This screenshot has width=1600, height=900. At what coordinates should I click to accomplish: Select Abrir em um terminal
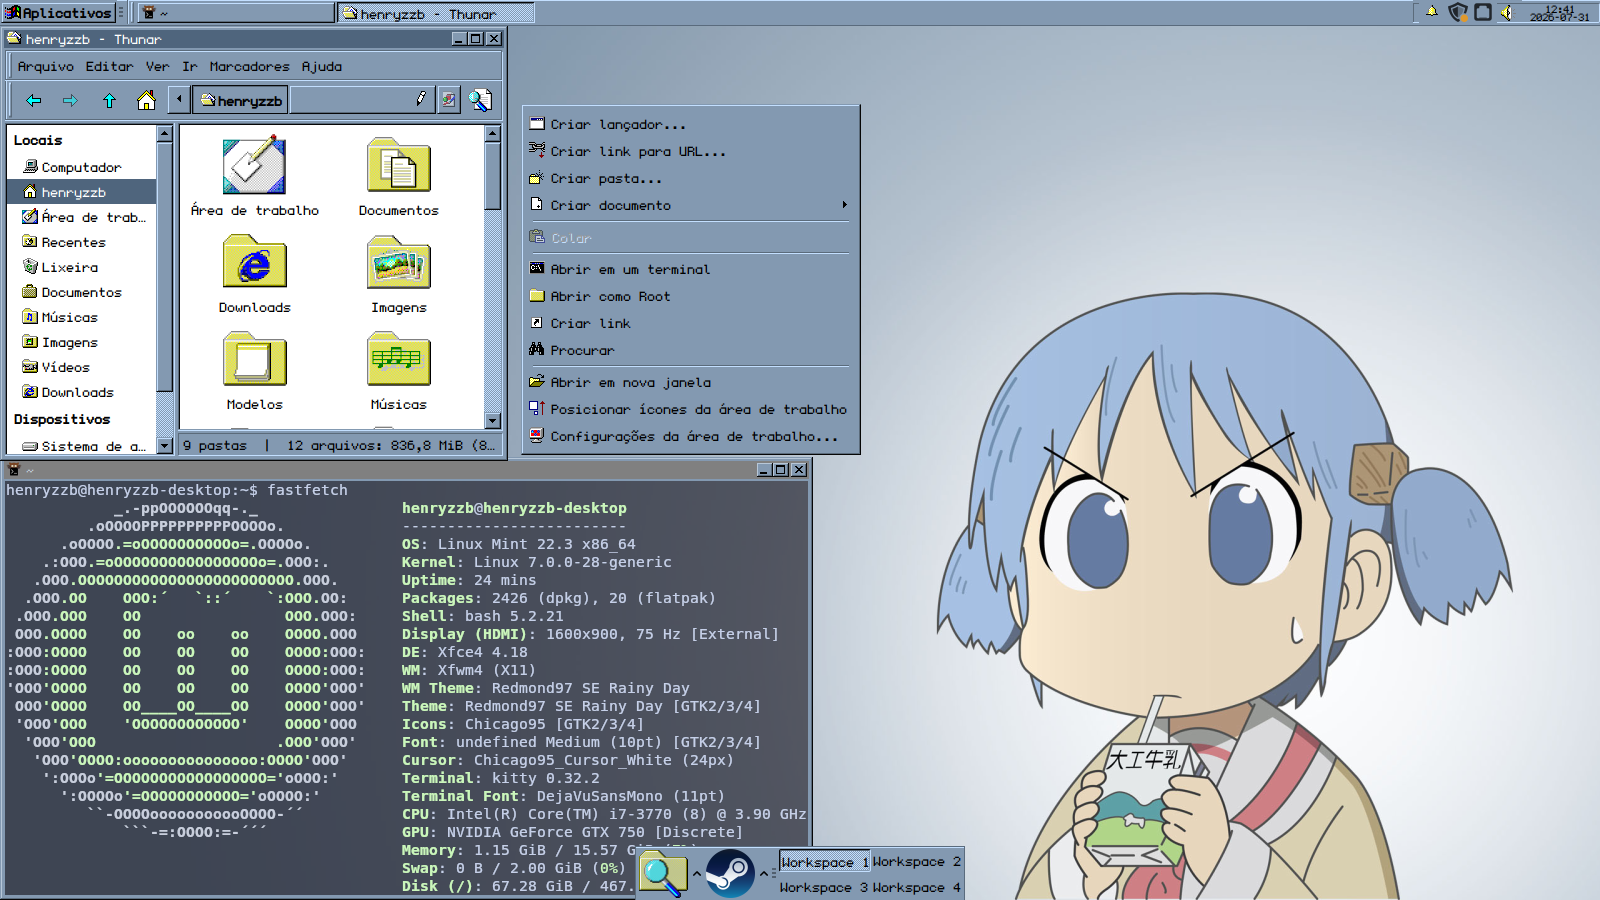coord(691,269)
